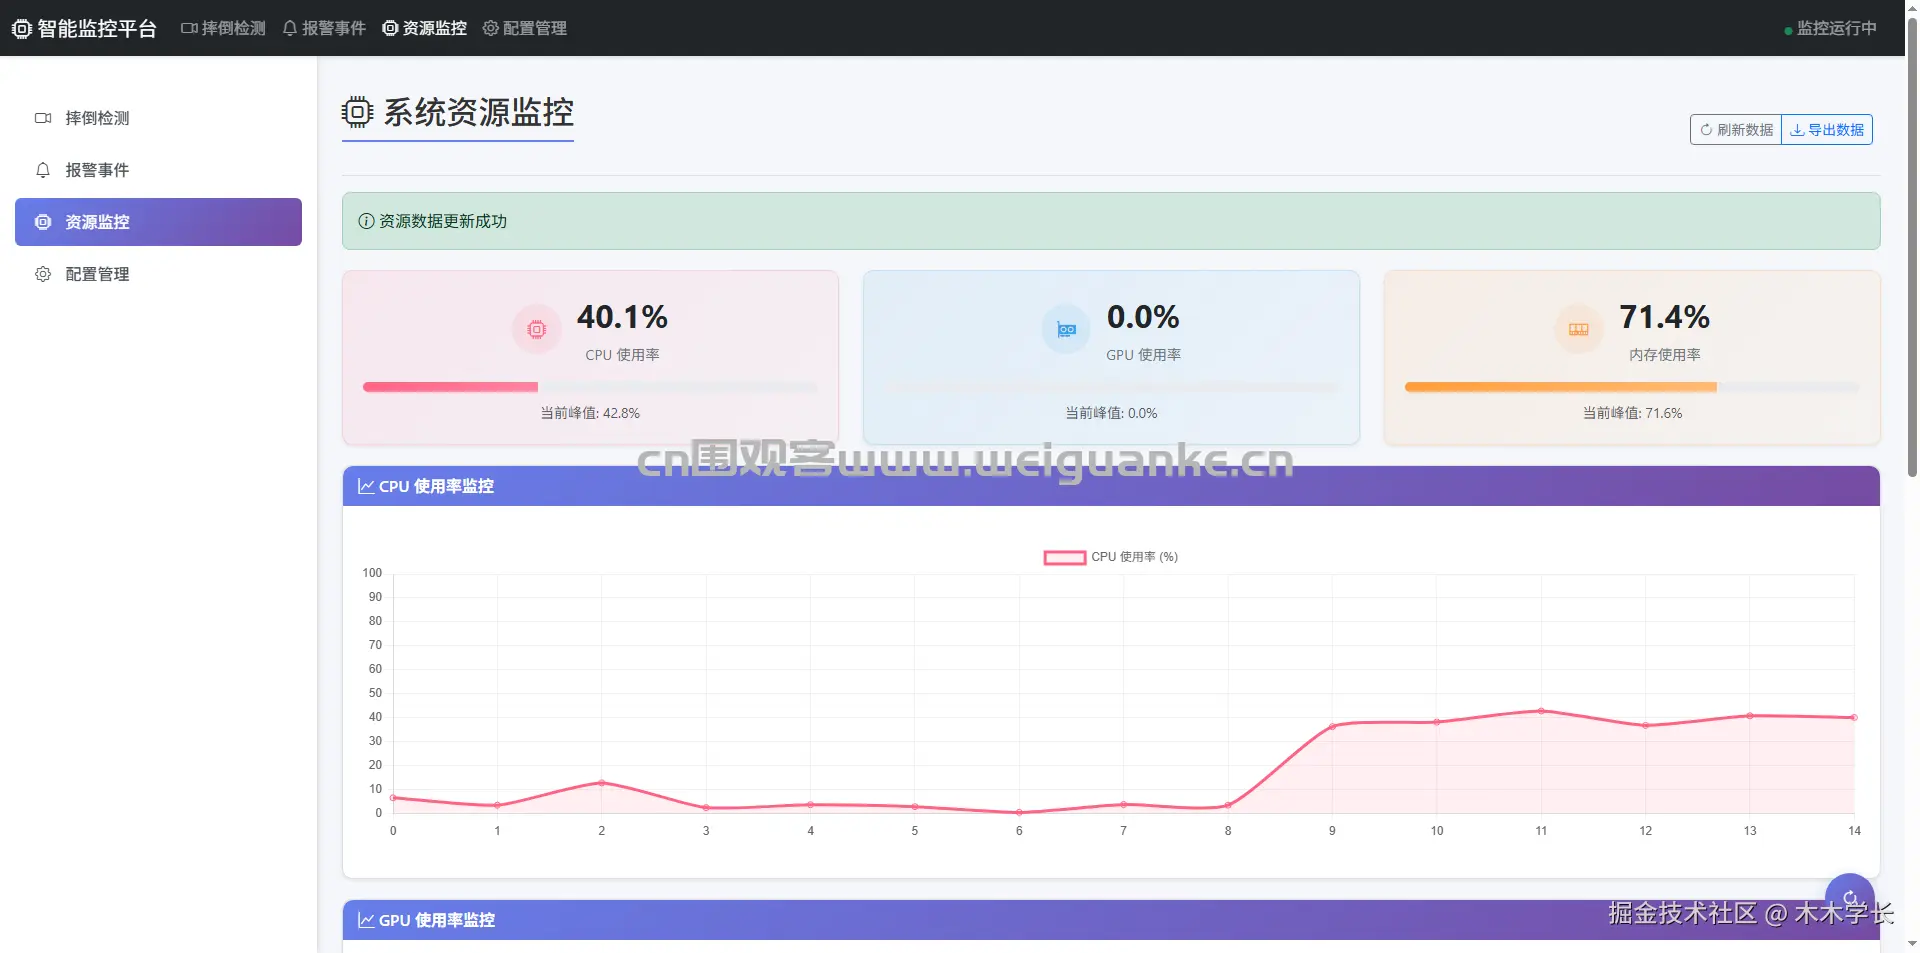Open 配置管理 in the top navigation bar
Screen dimensions: 1920x953
525,28
